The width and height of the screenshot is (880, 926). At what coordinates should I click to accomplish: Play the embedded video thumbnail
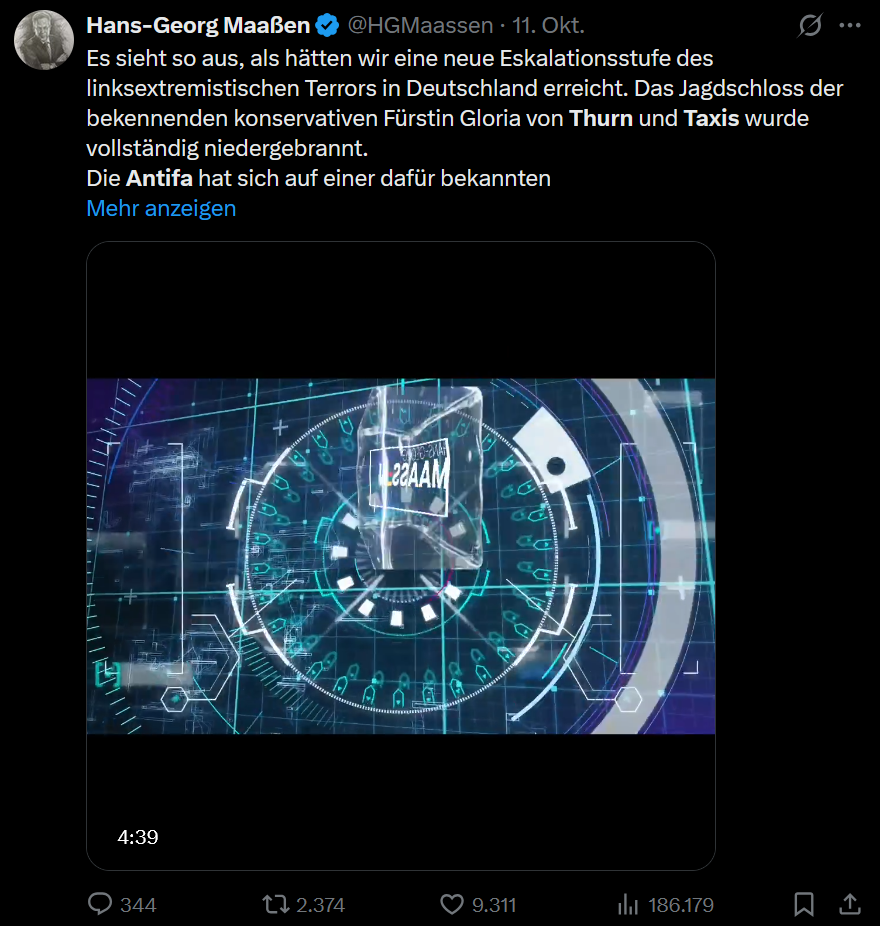(x=400, y=555)
